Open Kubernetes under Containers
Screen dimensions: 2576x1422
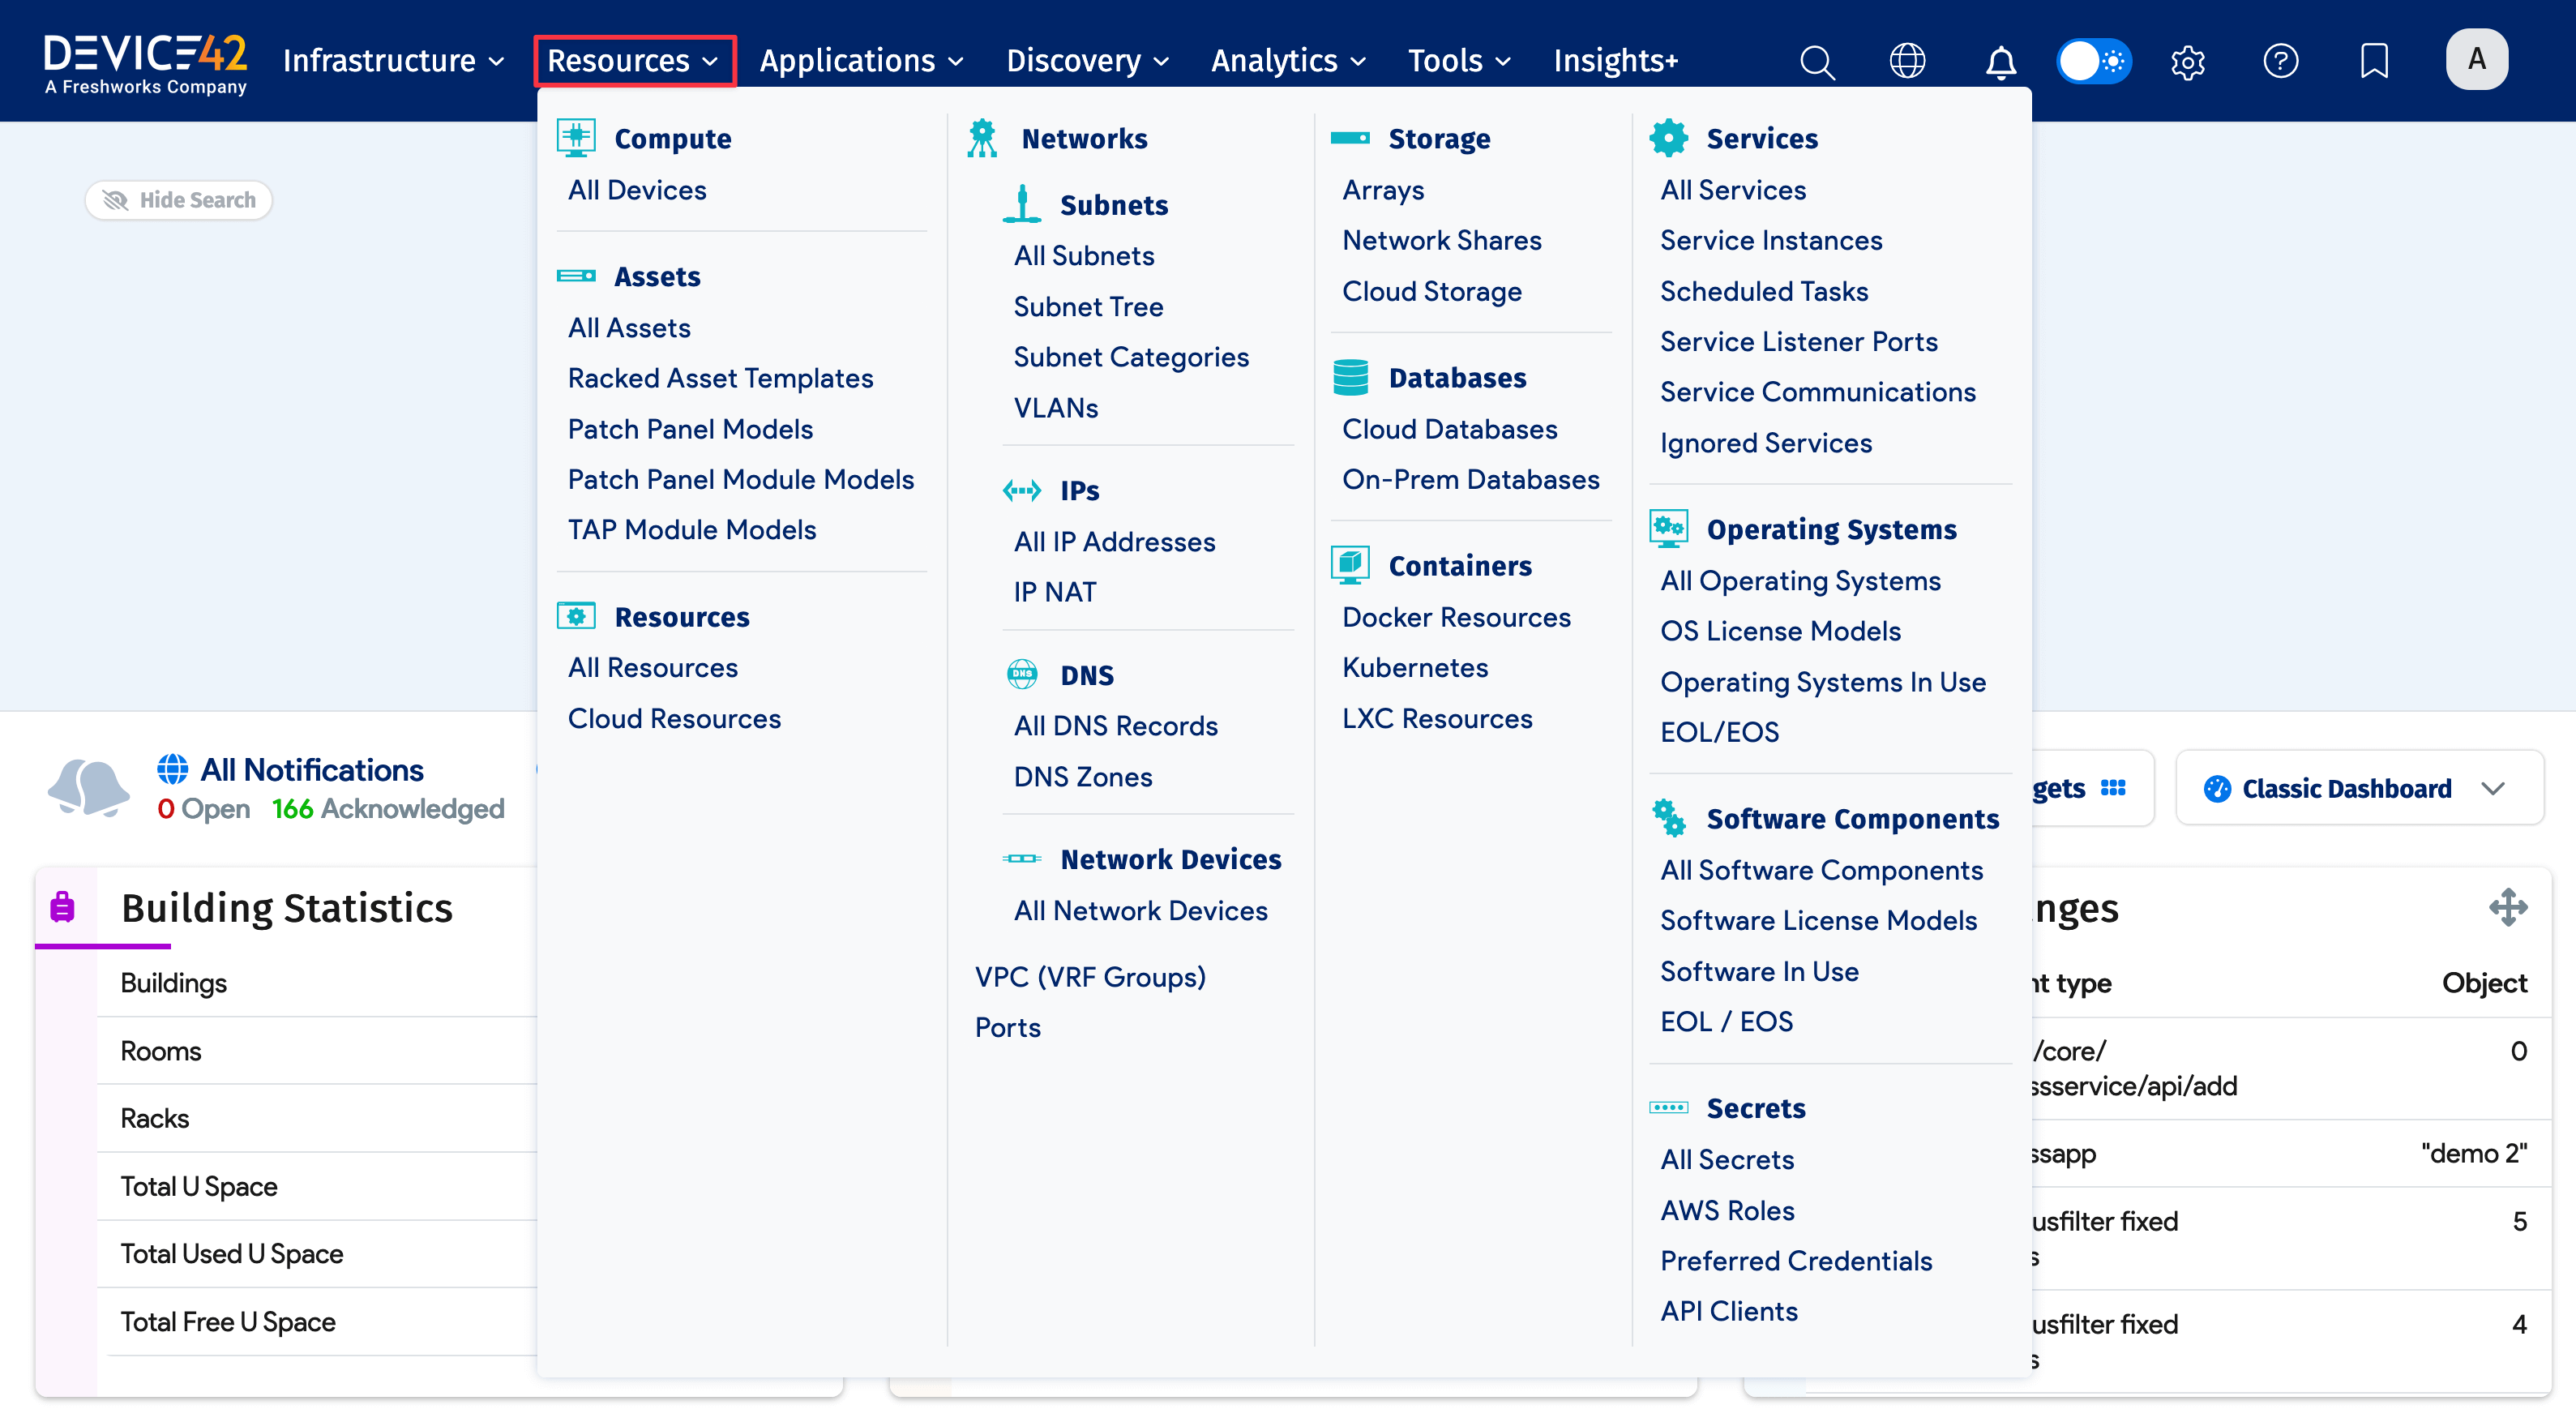click(x=1414, y=667)
